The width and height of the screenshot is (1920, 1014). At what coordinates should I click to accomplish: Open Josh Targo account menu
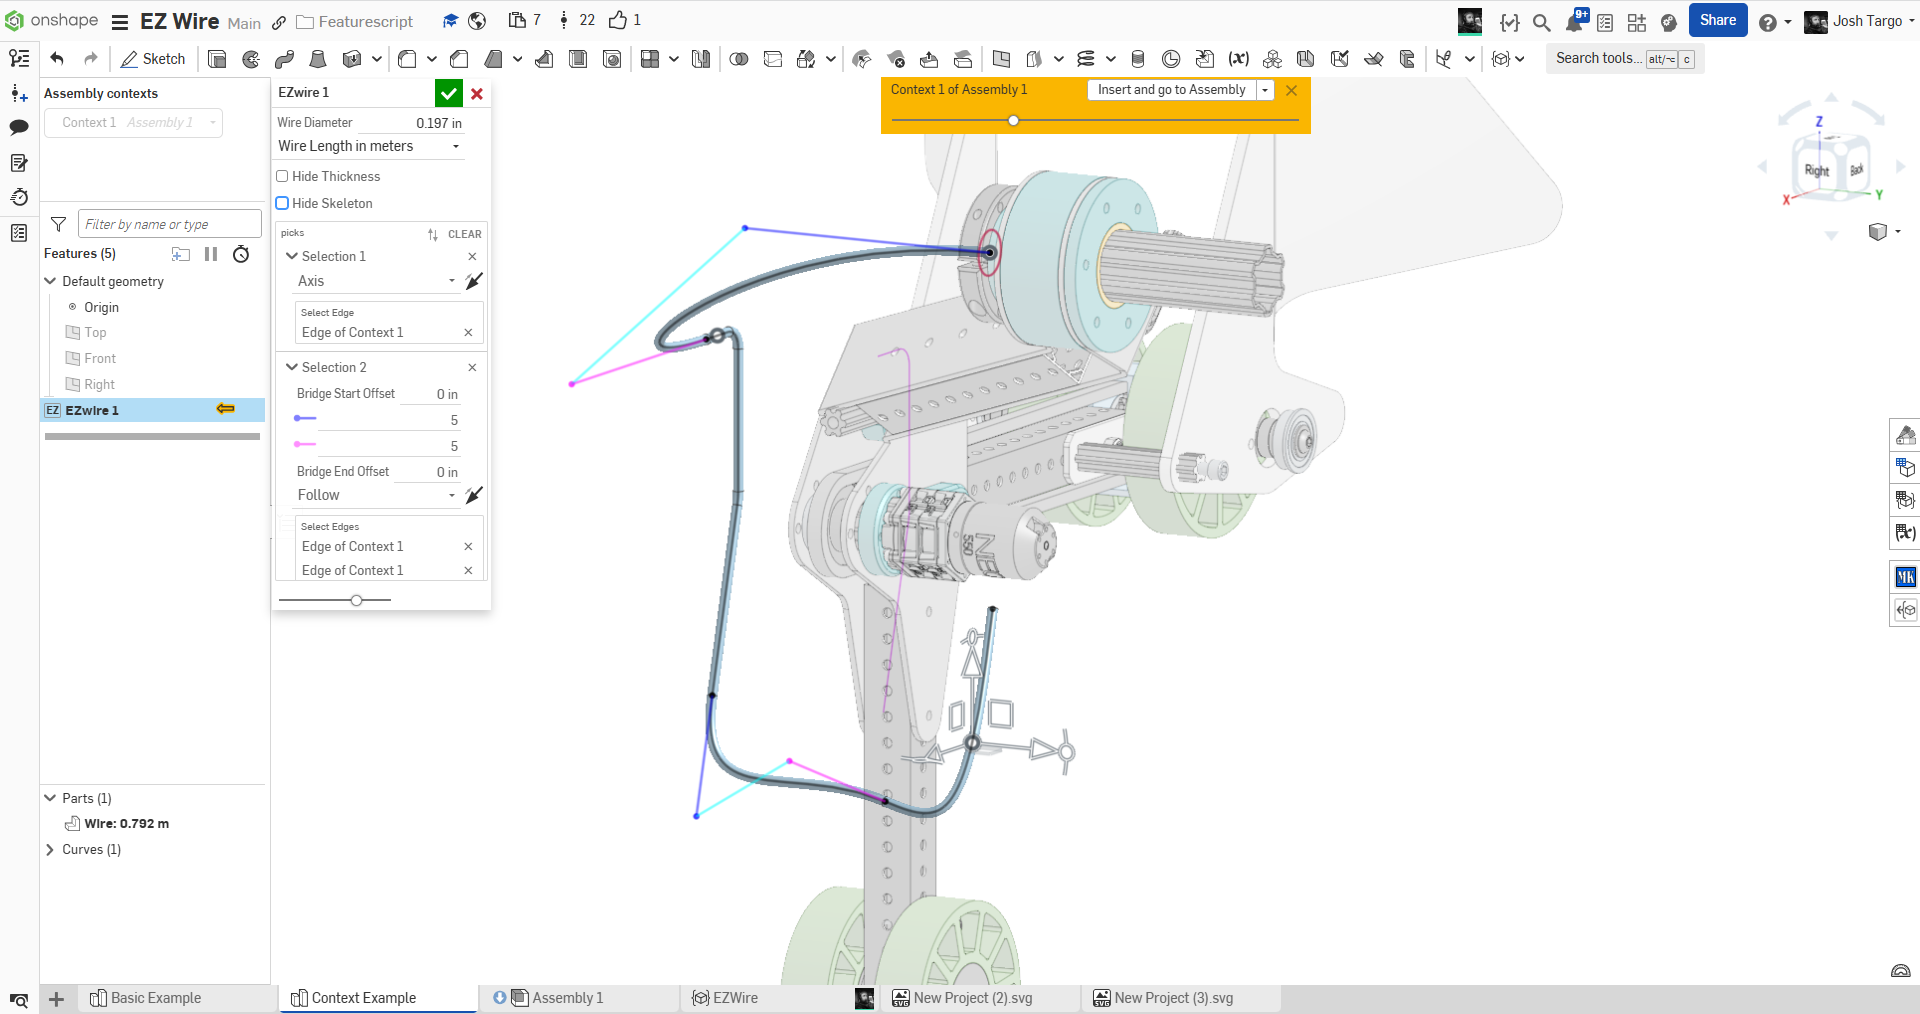tap(1859, 21)
